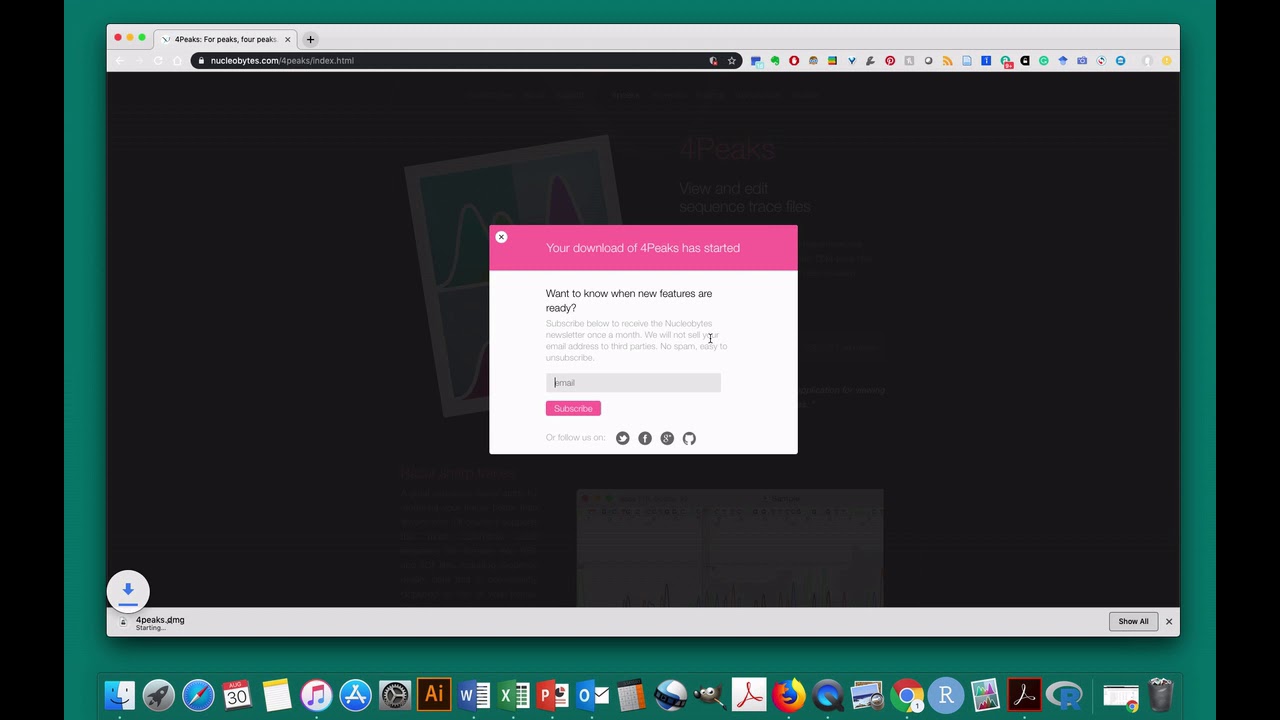Bookmark this page with the star icon
The height and width of the screenshot is (720, 1280).
click(x=732, y=61)
